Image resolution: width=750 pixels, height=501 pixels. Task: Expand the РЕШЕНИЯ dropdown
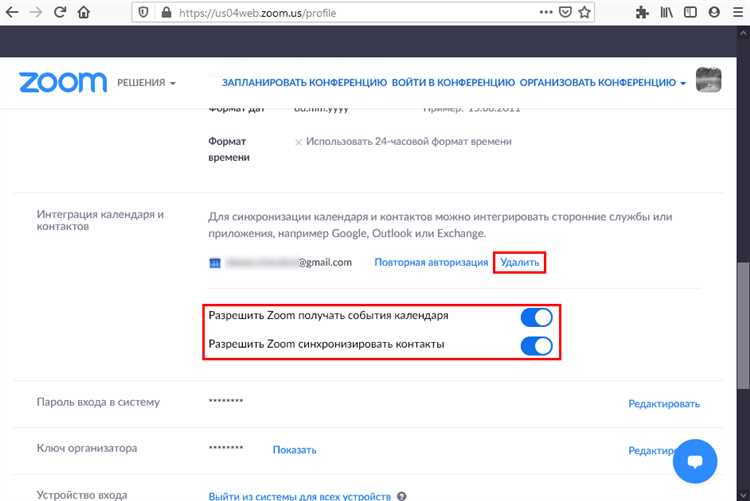[146, 83]
